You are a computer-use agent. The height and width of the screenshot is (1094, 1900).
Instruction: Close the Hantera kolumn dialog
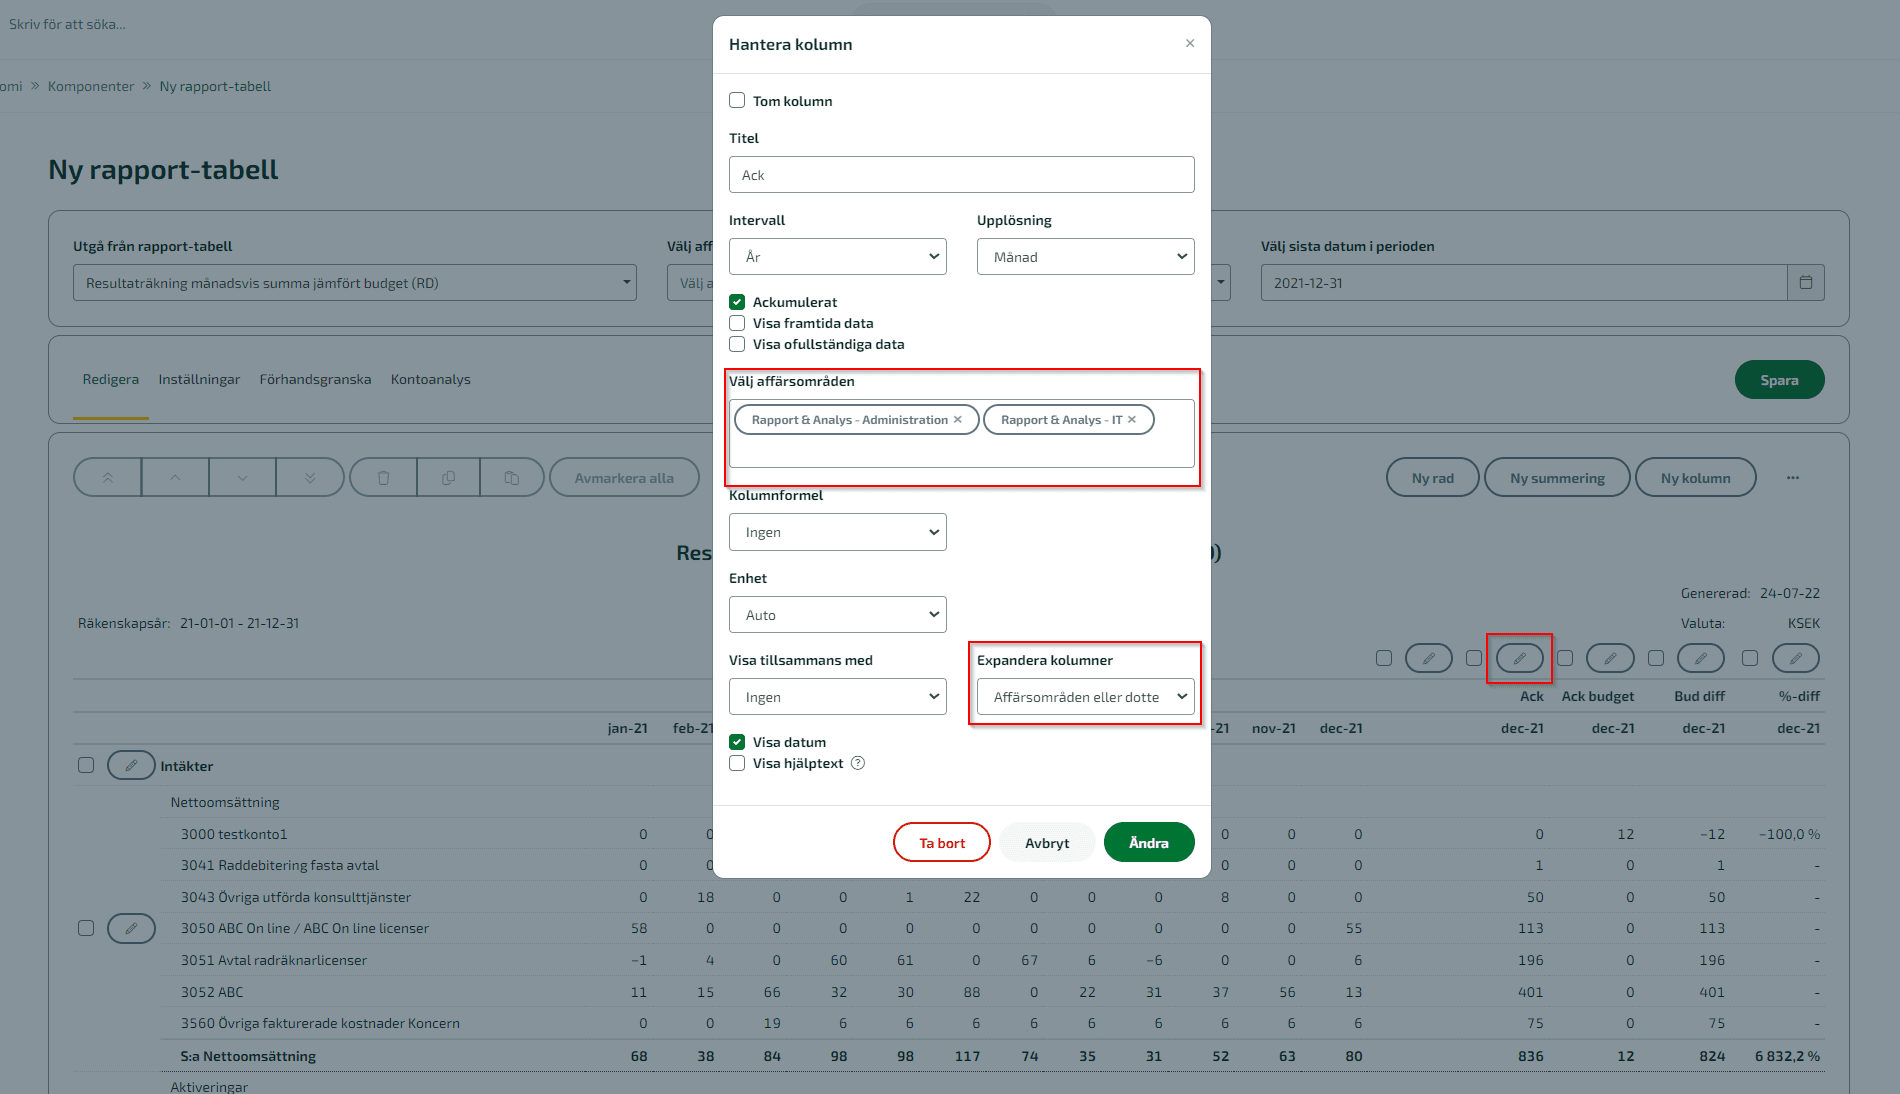pyautogui.click(x=1190, y=43)
